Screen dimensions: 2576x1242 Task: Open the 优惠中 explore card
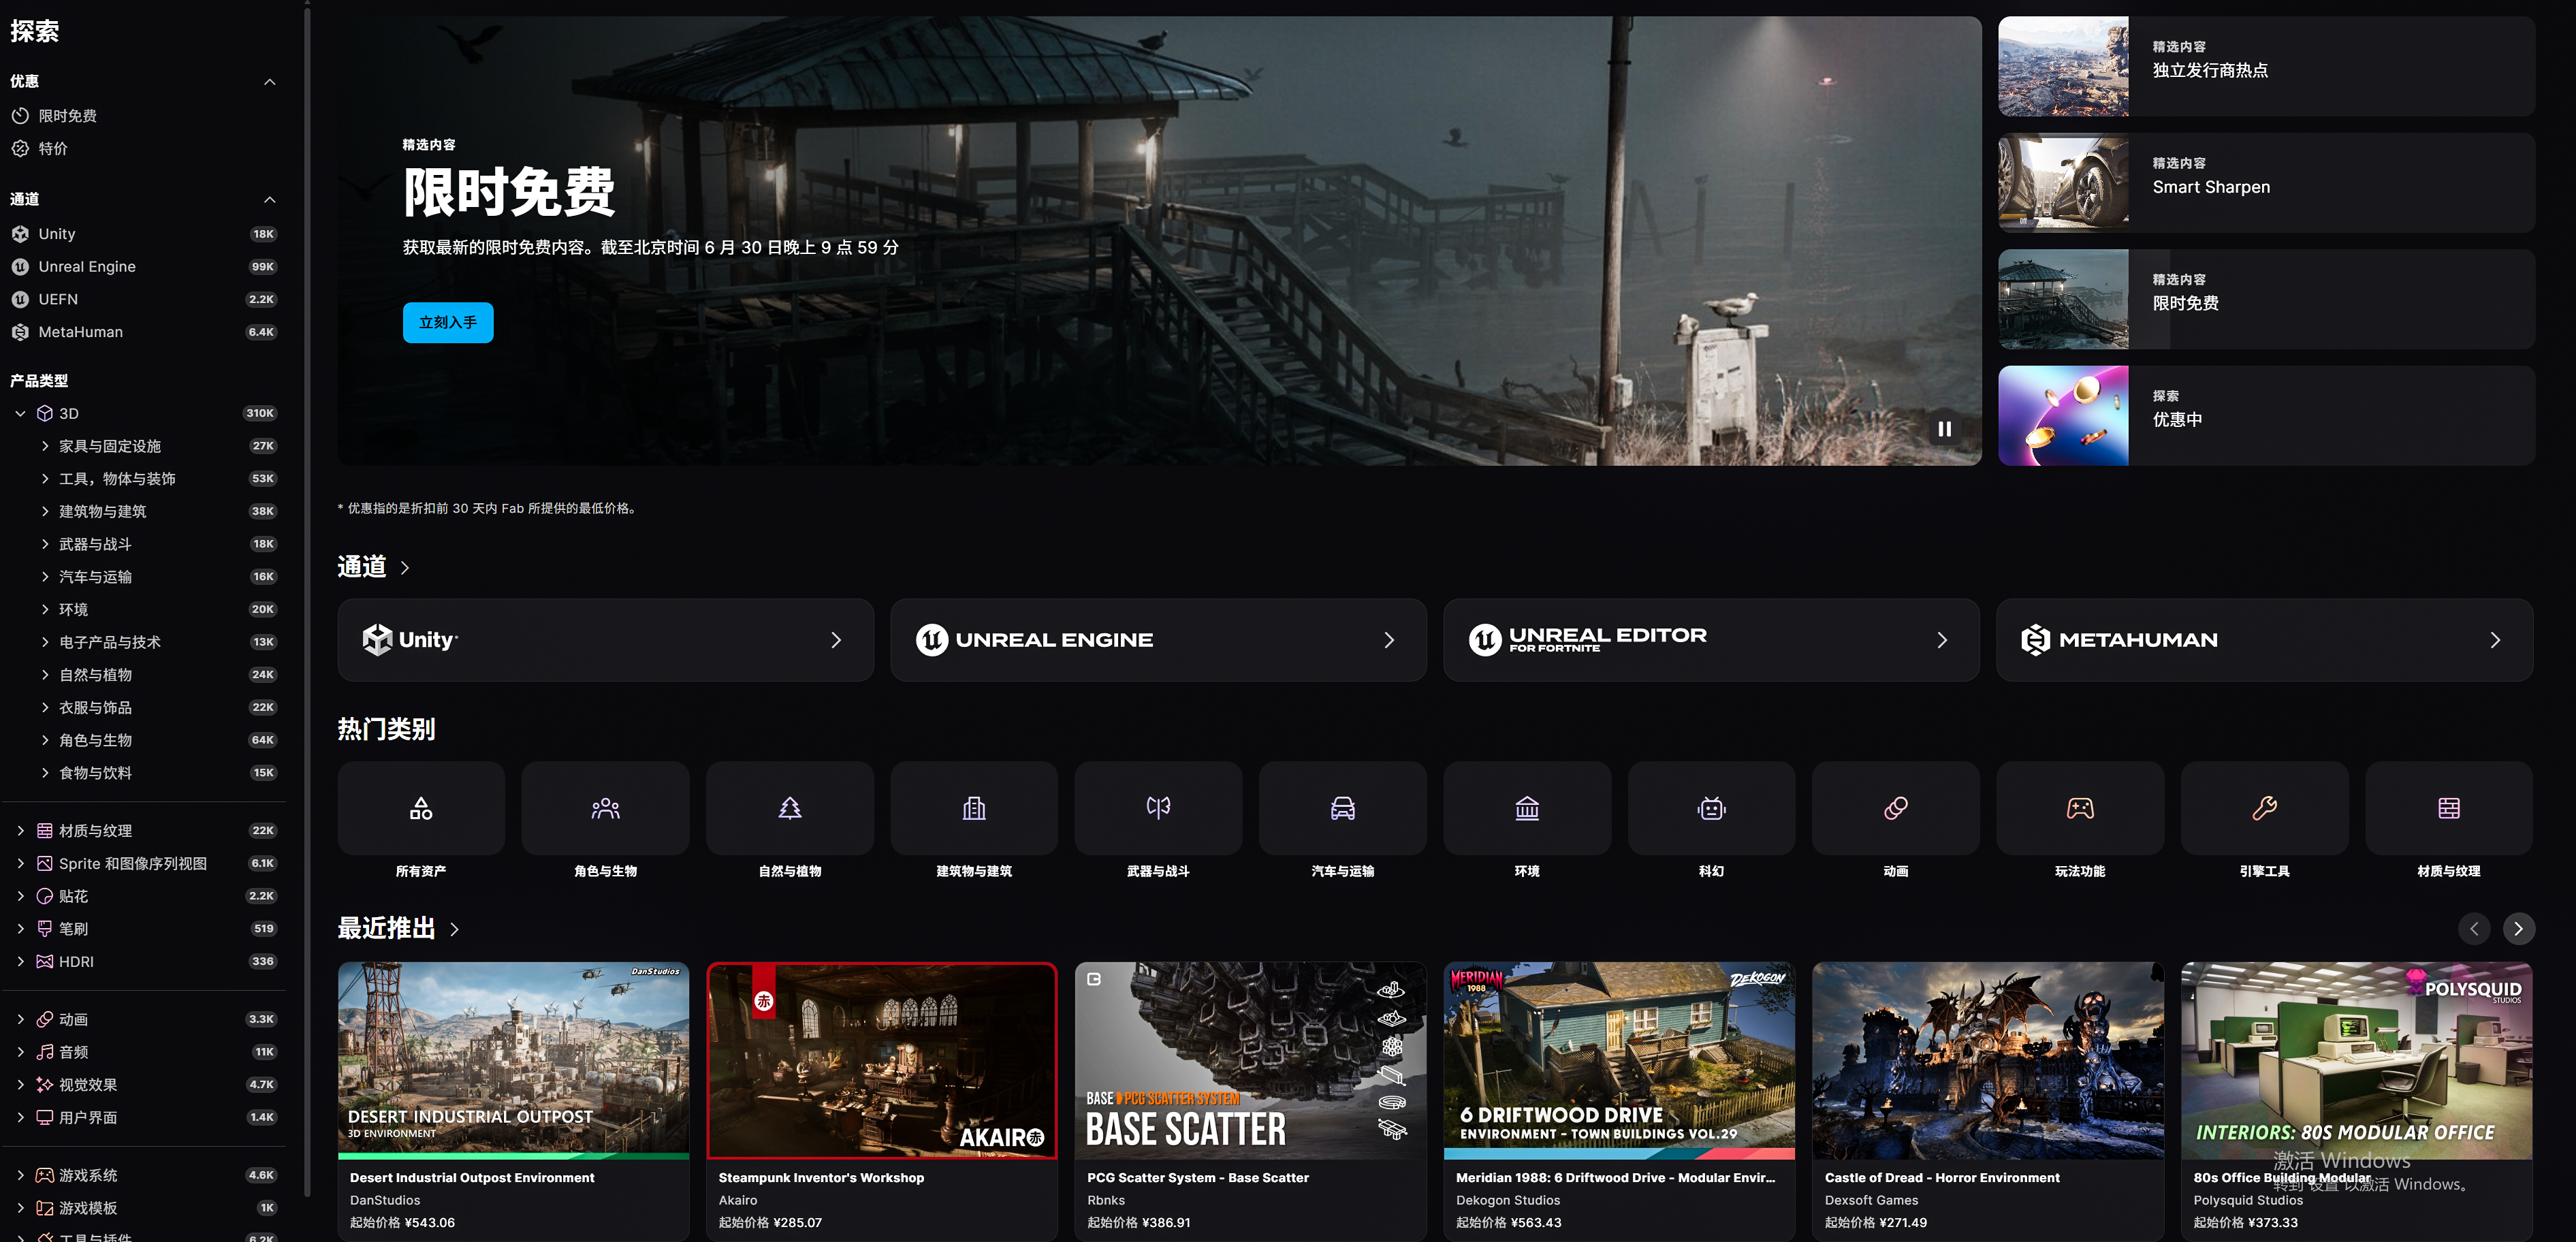tap(2266, 416)
